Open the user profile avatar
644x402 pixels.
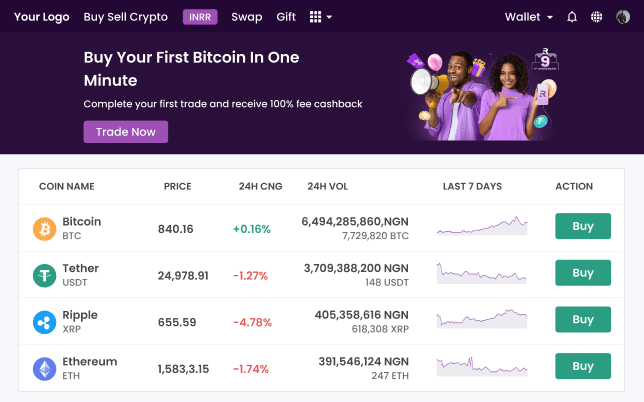click(x=623, y=17)
